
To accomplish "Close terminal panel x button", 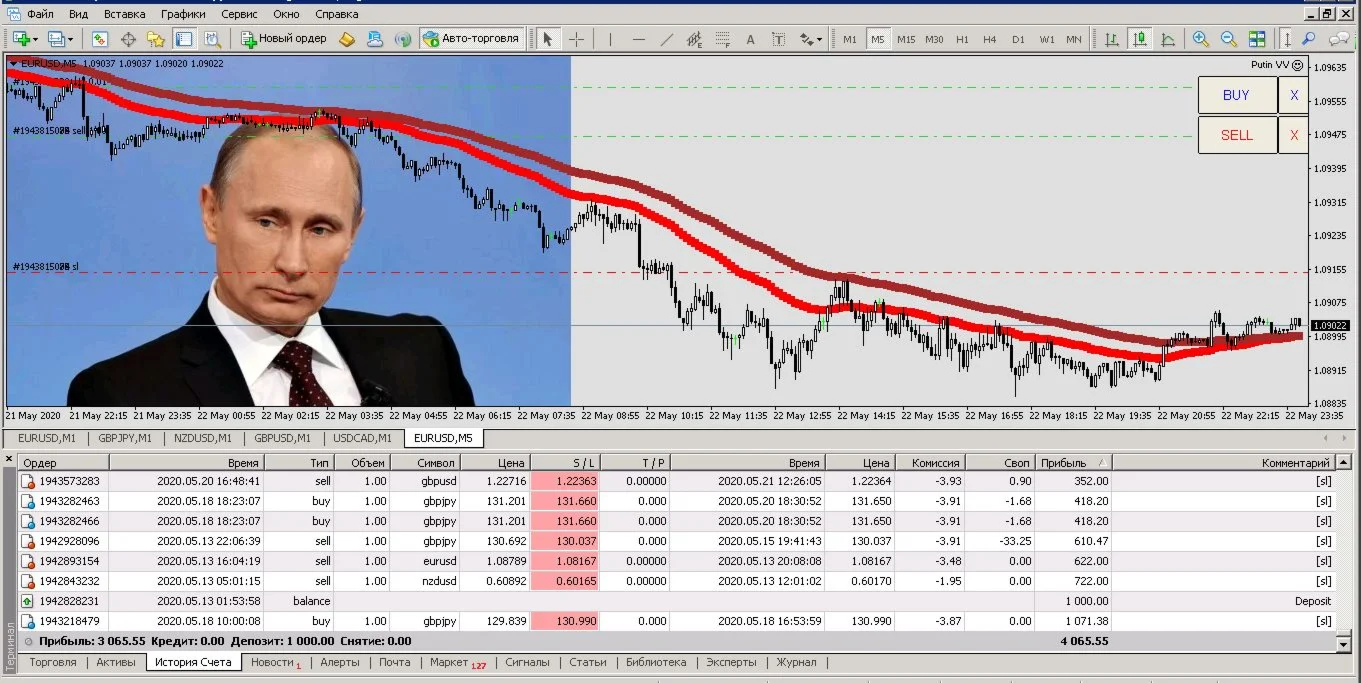I will 9,460.
